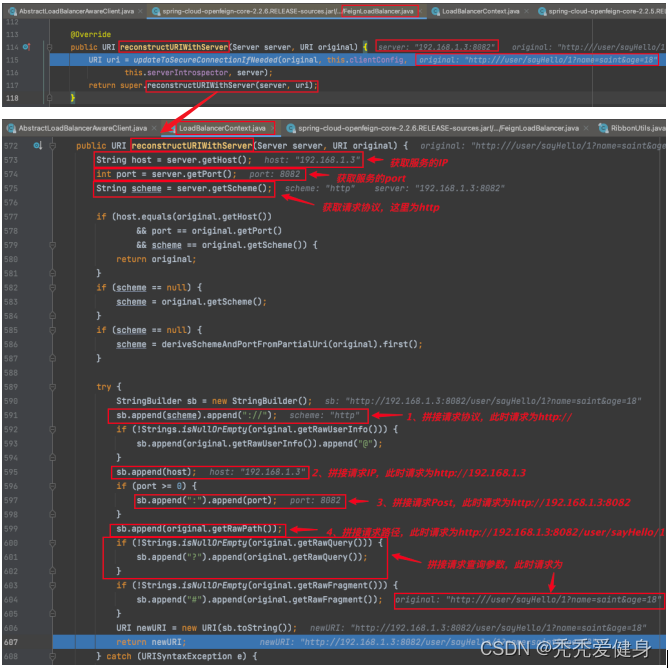Click class file icon on upper AbstractLoadBalancerAwareClient.java tab
The image size is (668, 668).
(12, 11)
